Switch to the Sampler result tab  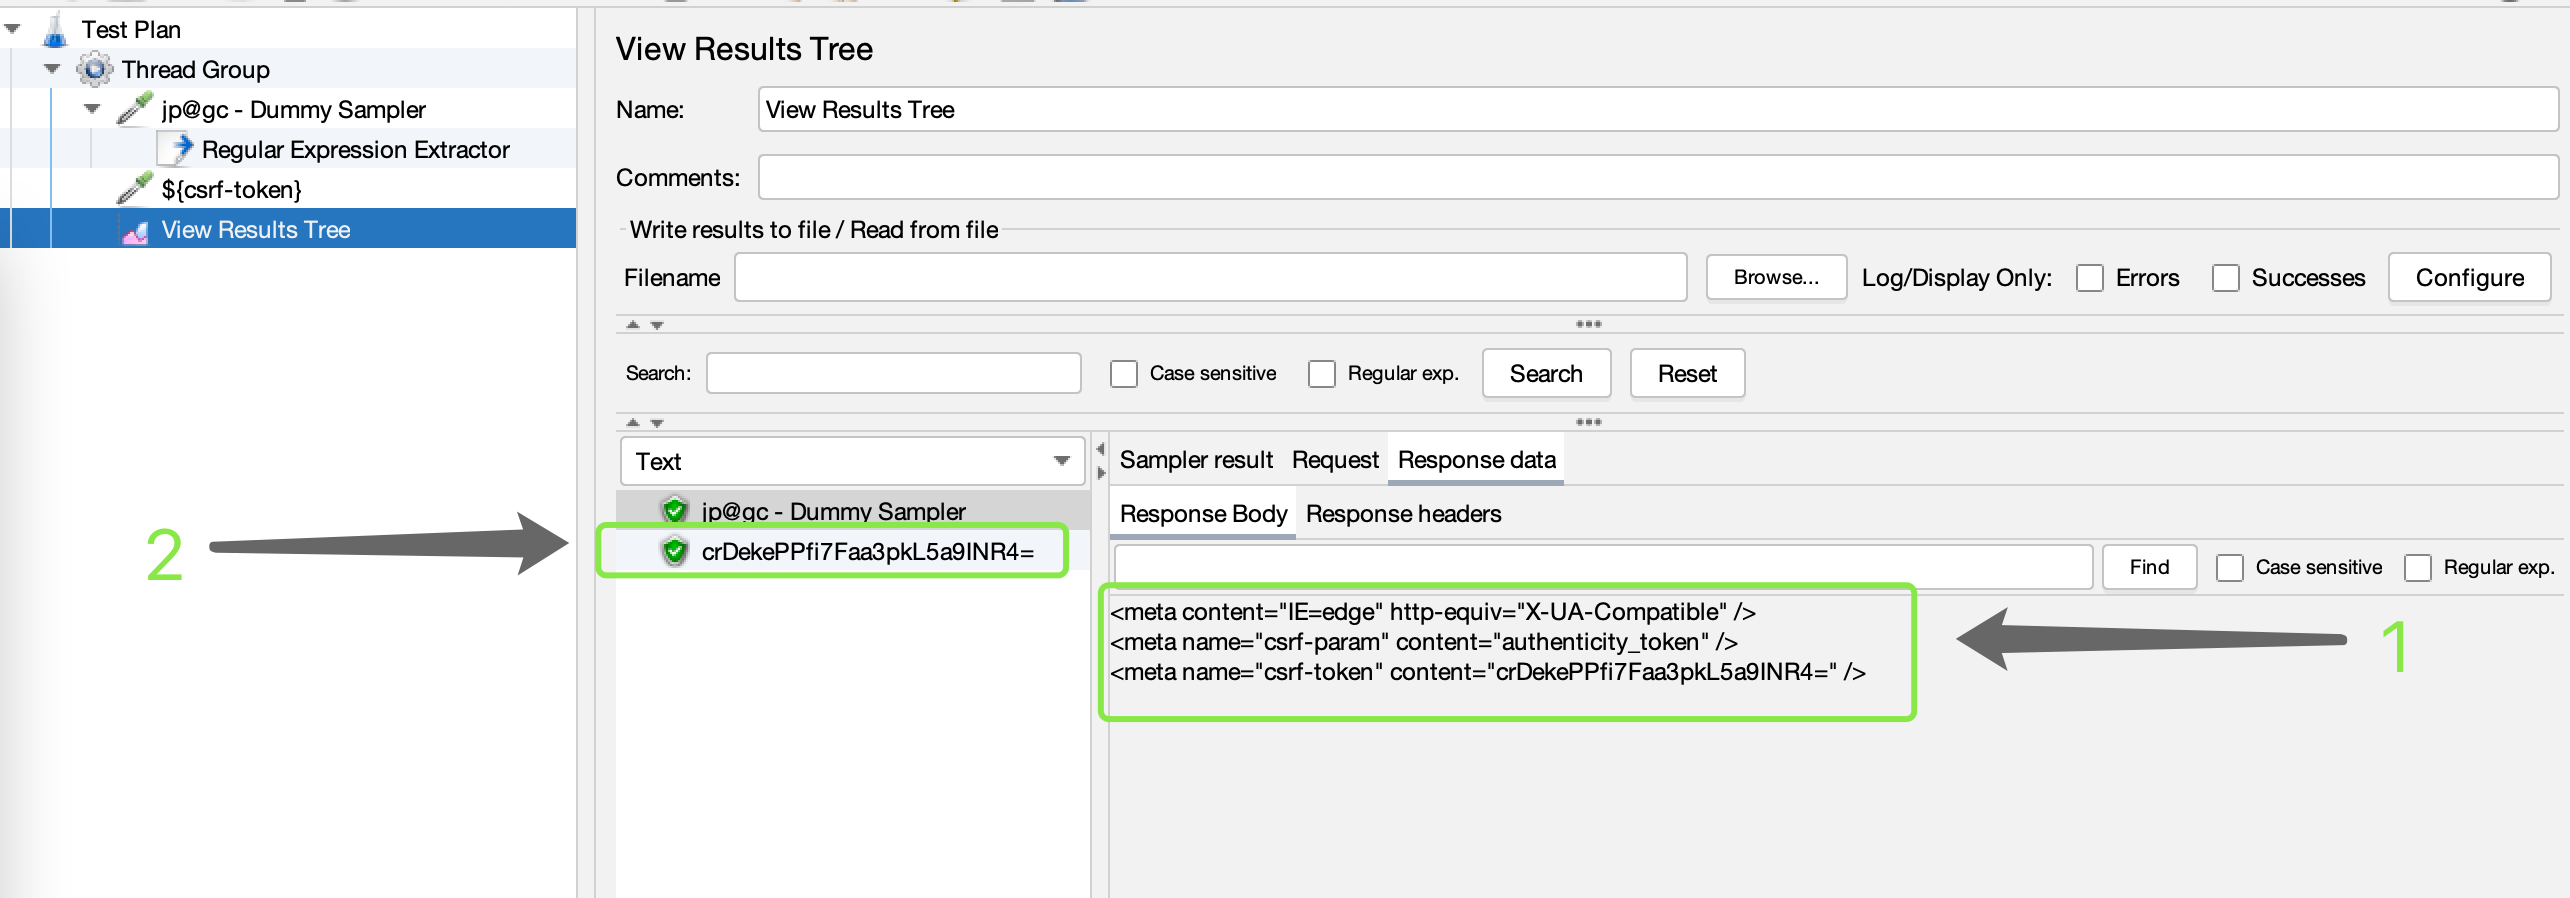(1195, 460)
